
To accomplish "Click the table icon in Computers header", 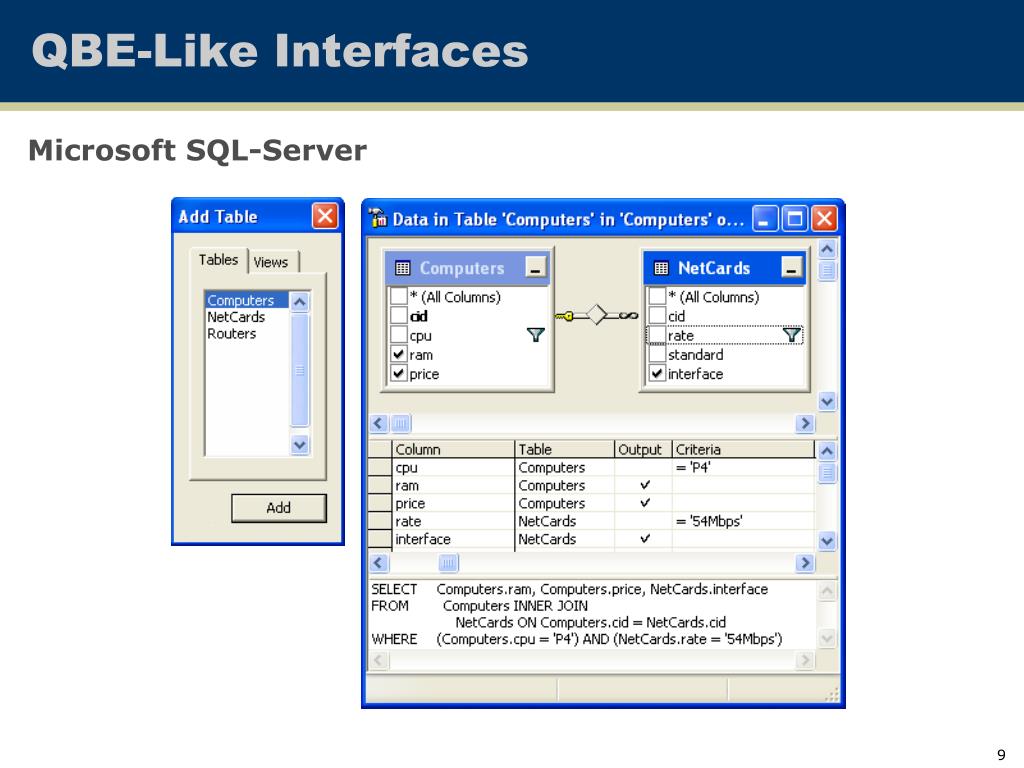I will (x=403, y=268).
